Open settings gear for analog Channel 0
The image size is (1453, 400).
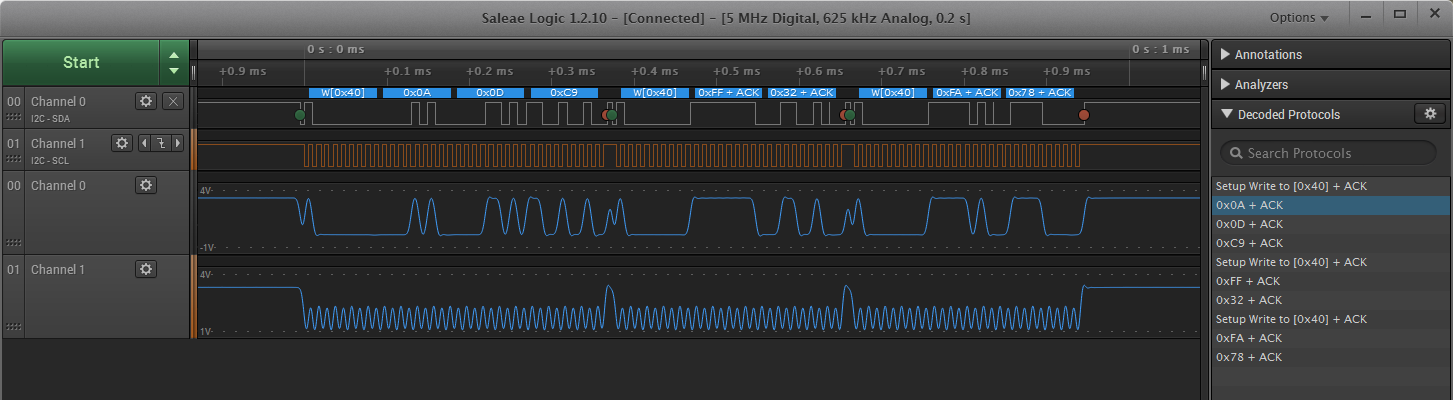click(x=146, y=185)
